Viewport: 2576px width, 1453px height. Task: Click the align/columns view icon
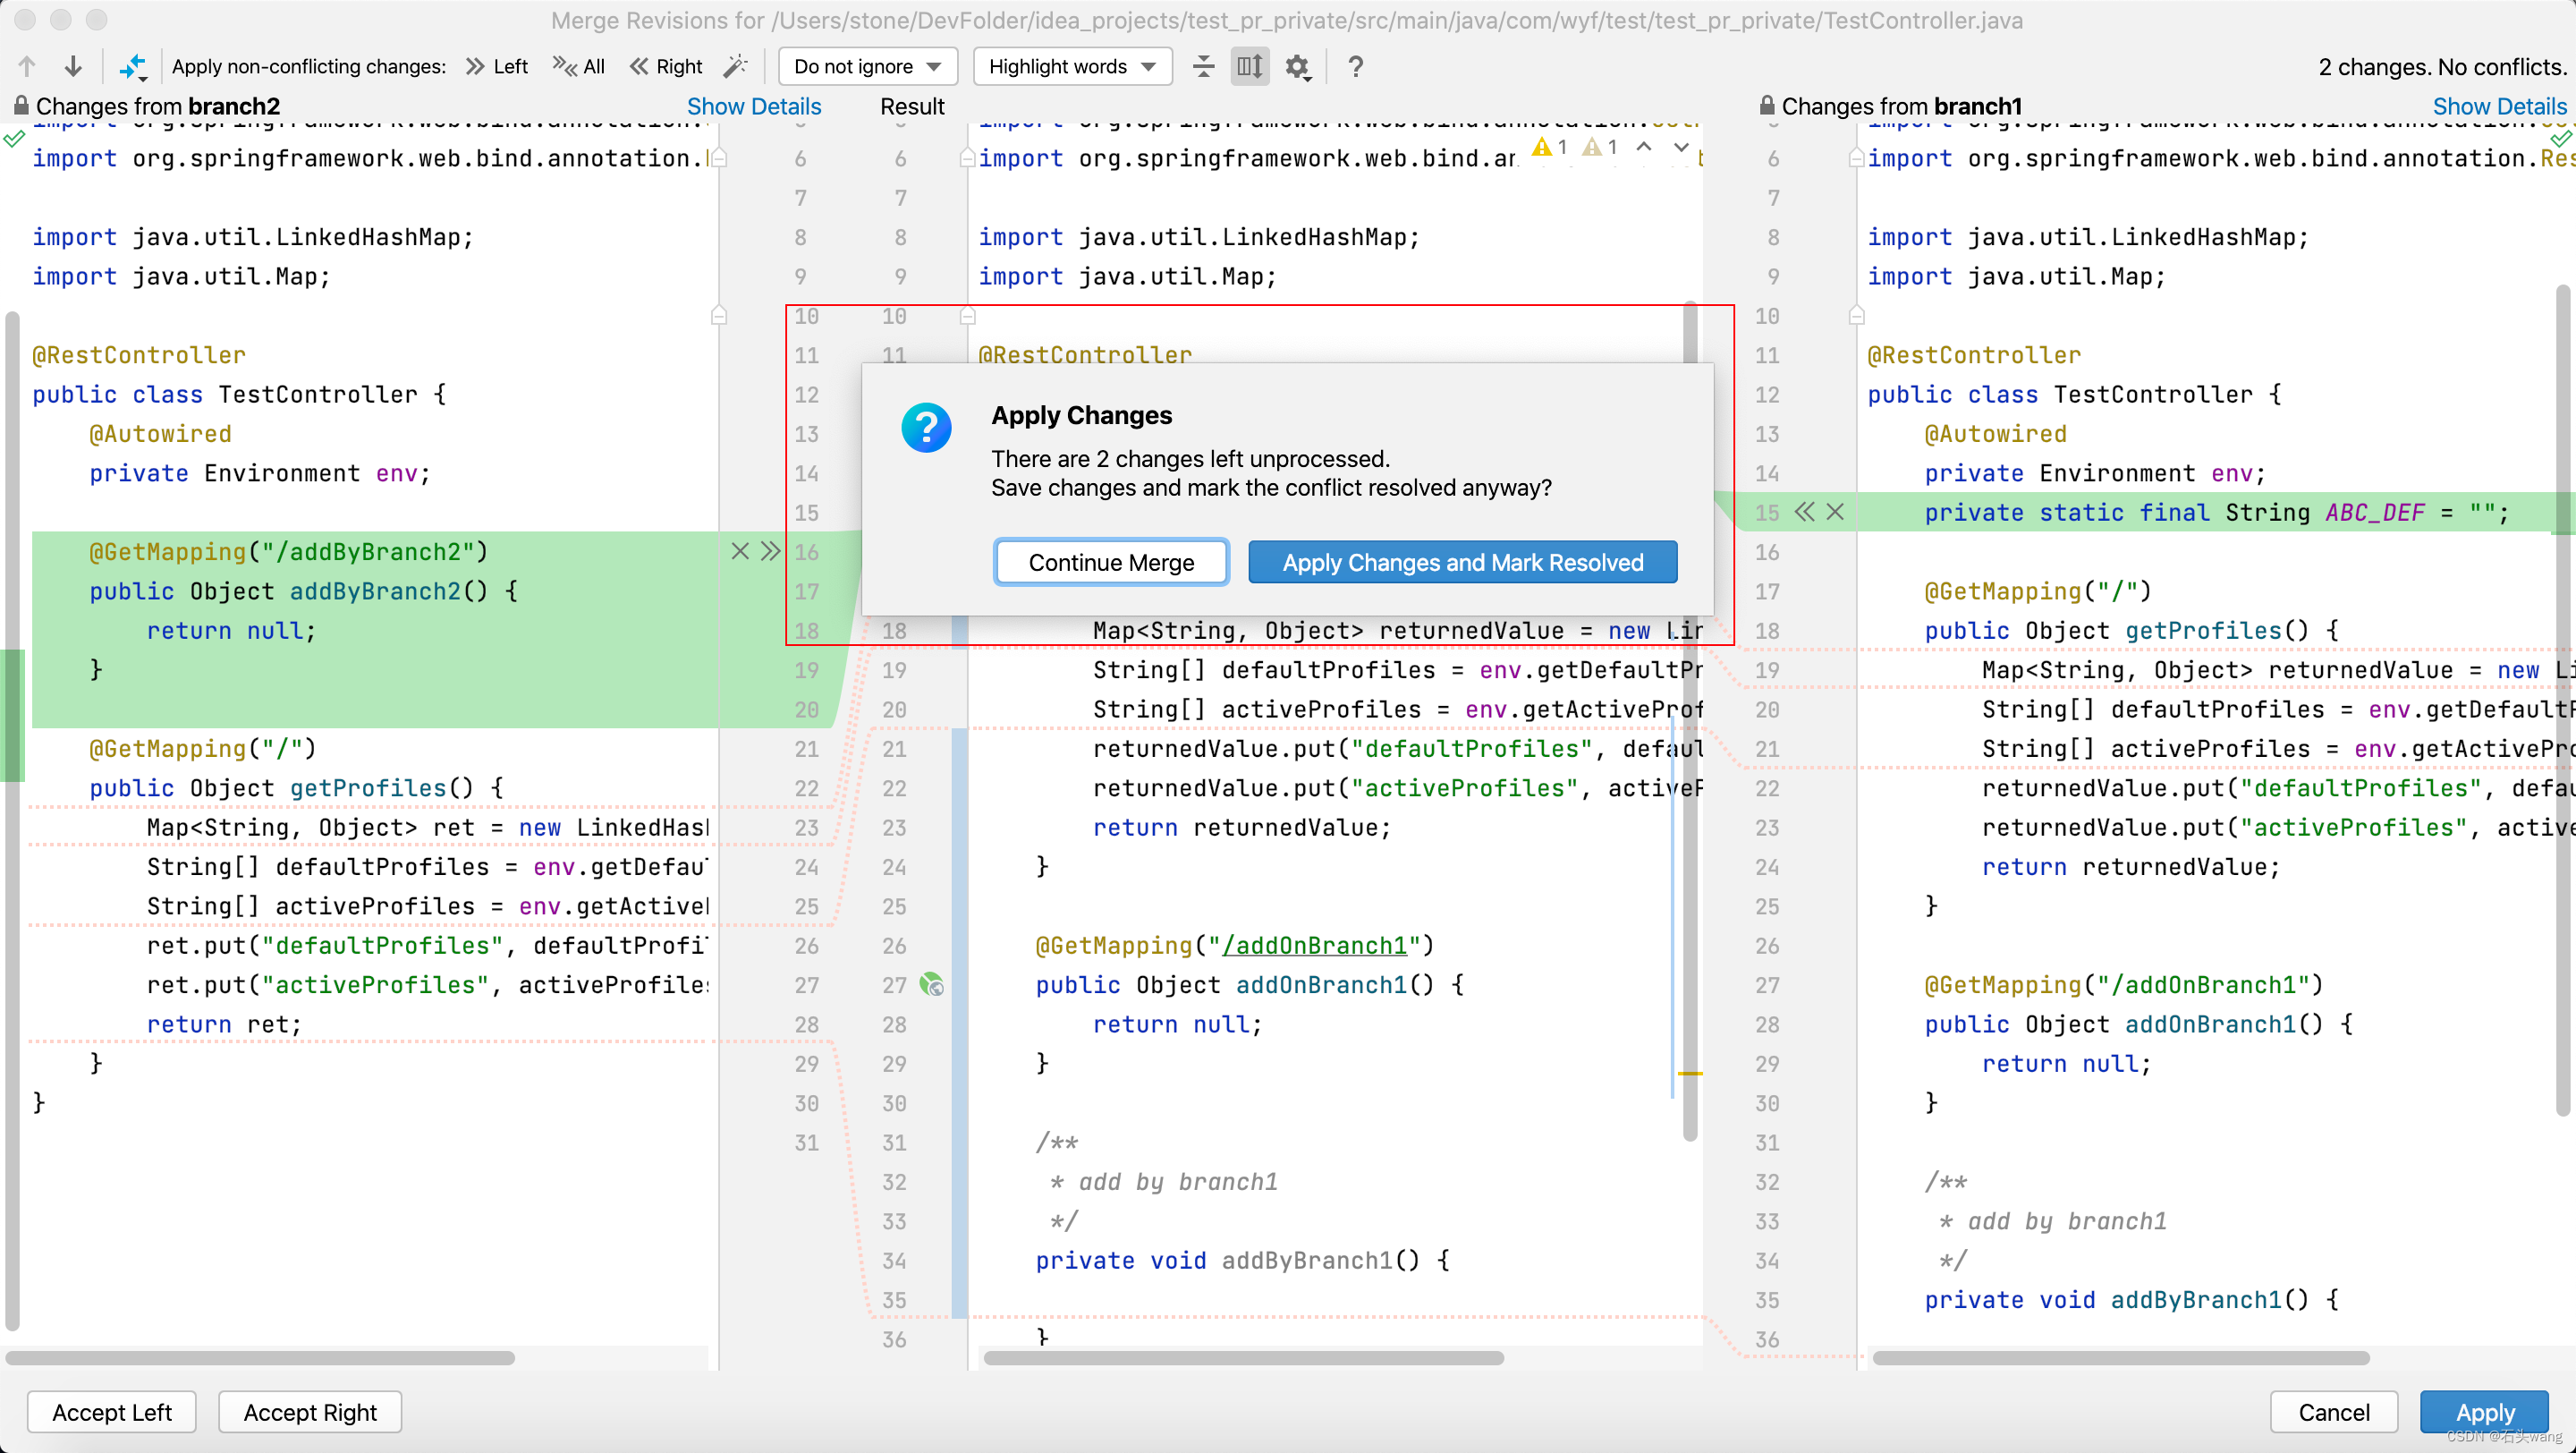[x=1248, y=65]
